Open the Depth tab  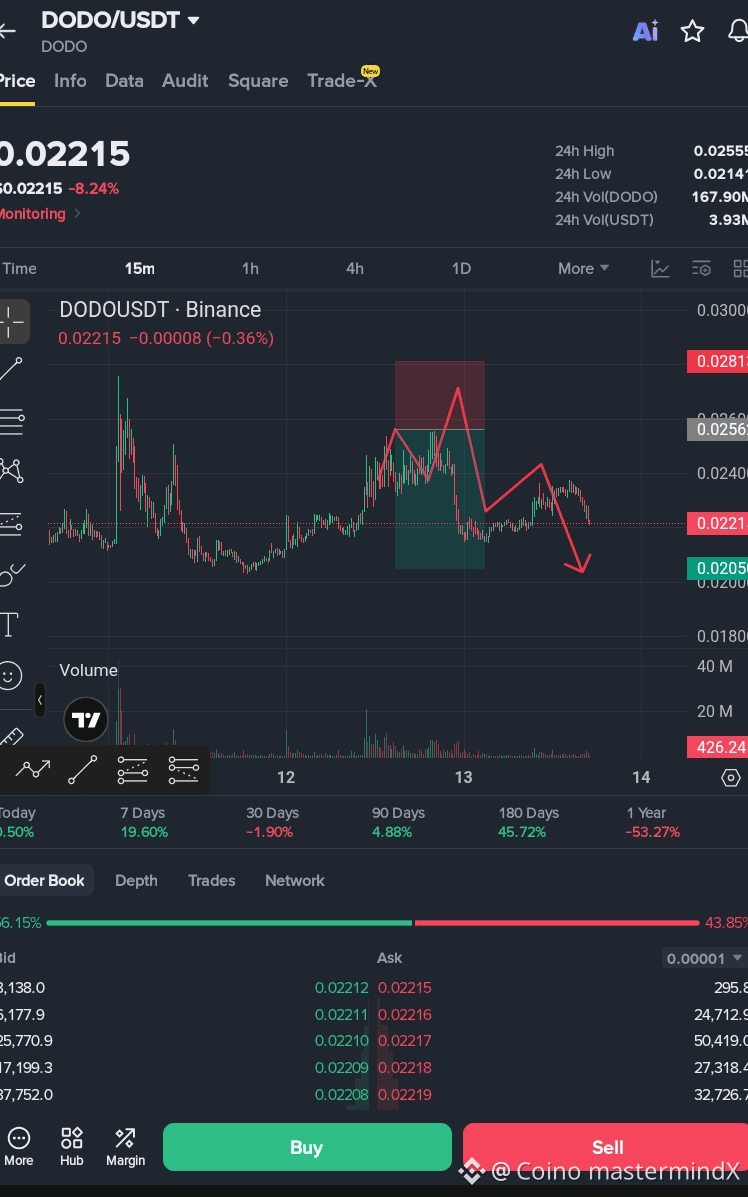coord(136,880)
